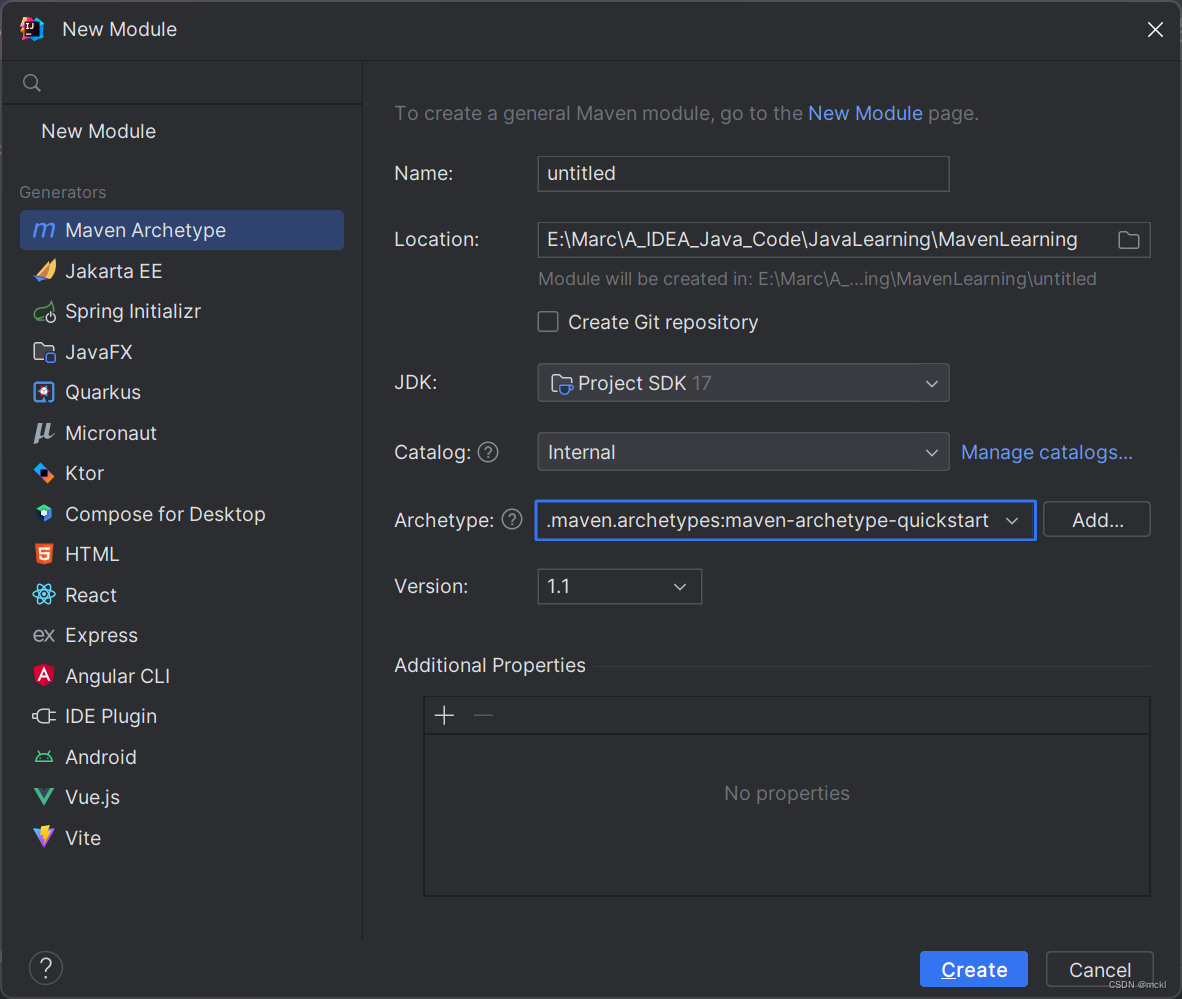Add a property with the plus icon
Screen dimensions: 1182x999
coord(445,716)
